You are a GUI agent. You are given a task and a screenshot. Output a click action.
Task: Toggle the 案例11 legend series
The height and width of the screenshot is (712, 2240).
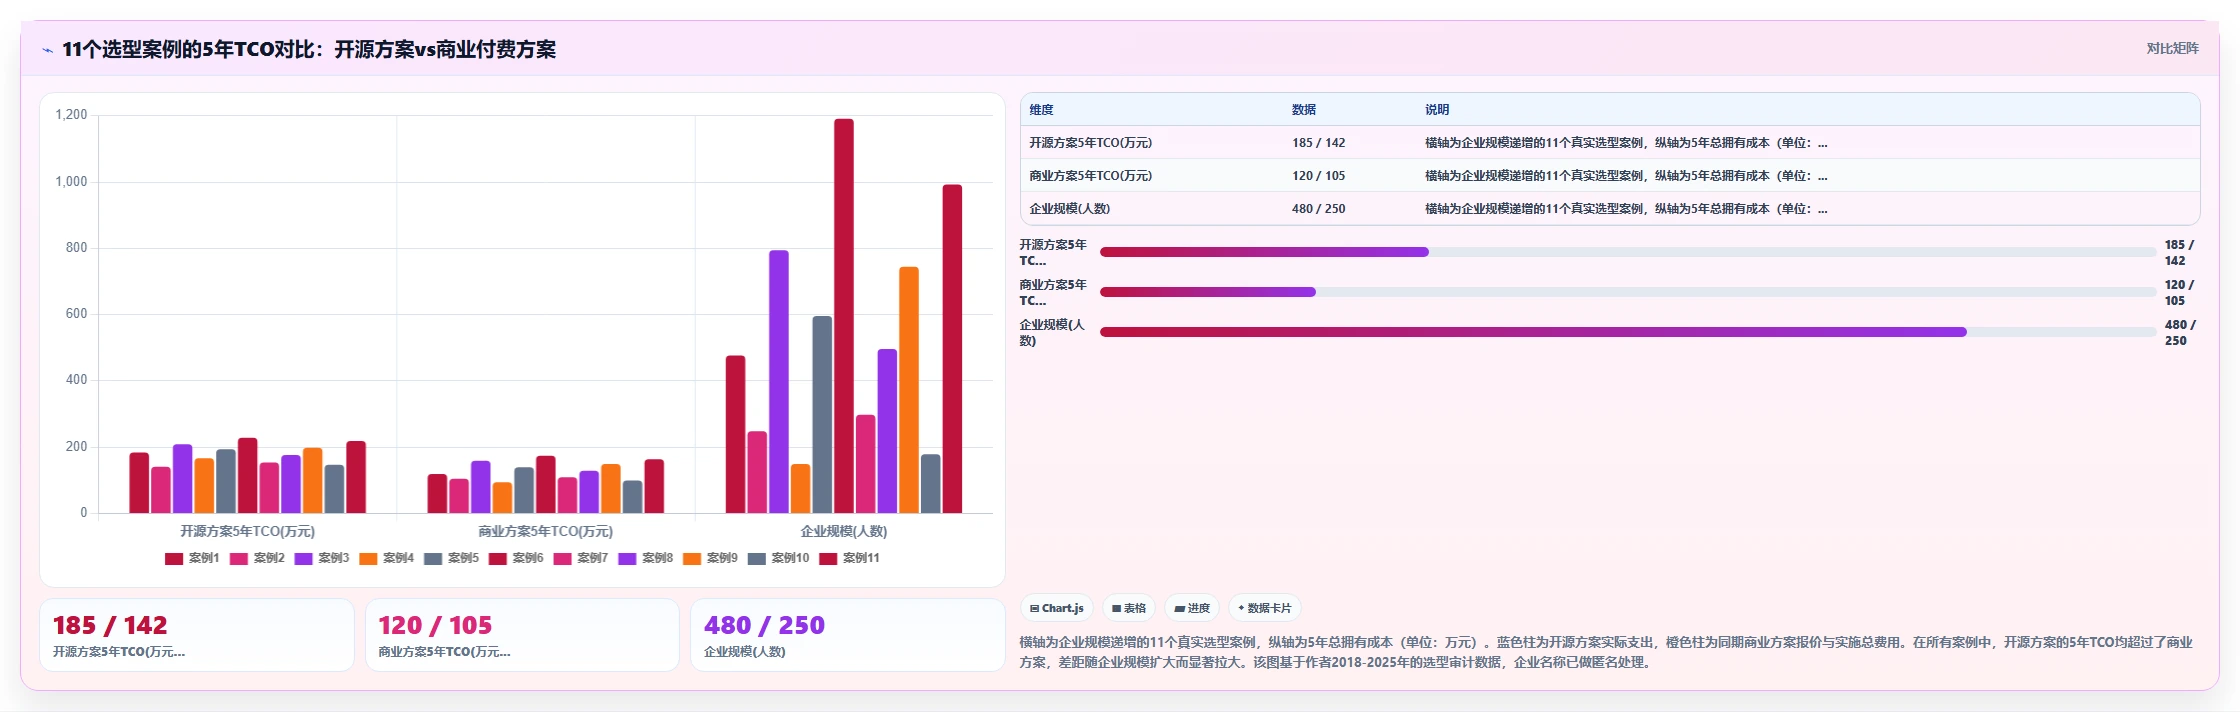[850, 558]
